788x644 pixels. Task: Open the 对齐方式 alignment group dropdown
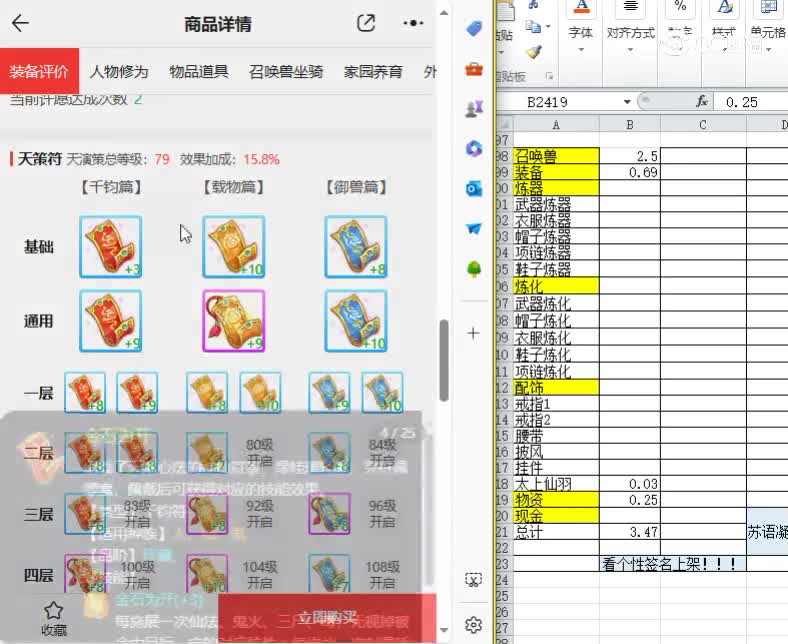click(x=630, y=49)
